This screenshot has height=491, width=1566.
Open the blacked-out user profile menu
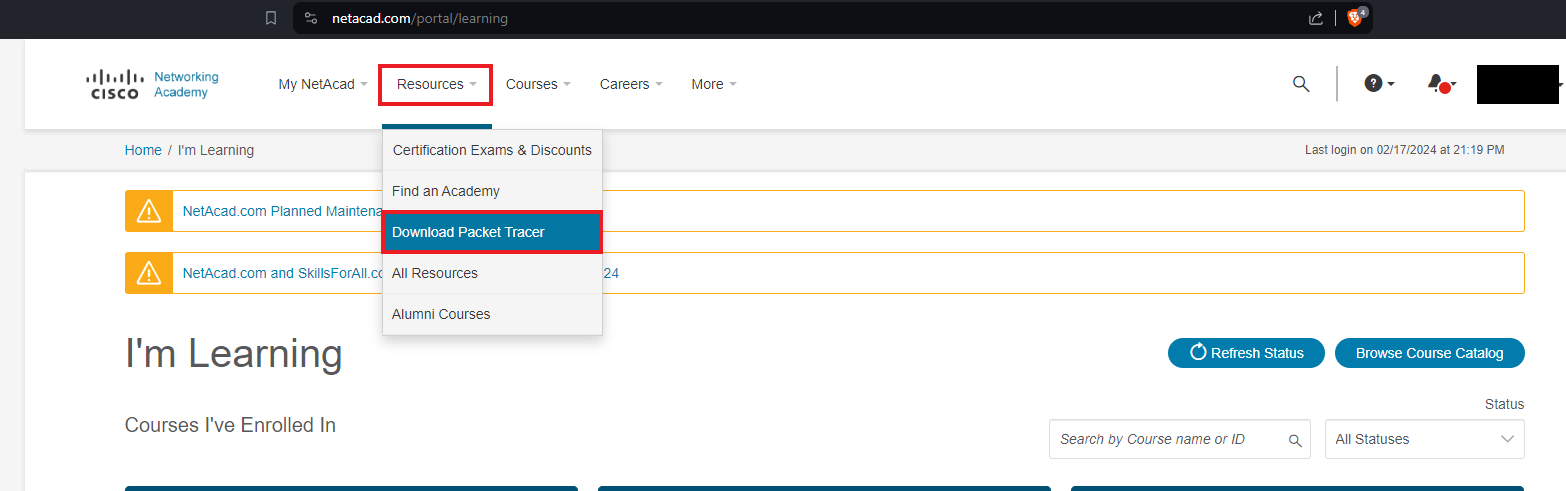(x=1518, y=85)
